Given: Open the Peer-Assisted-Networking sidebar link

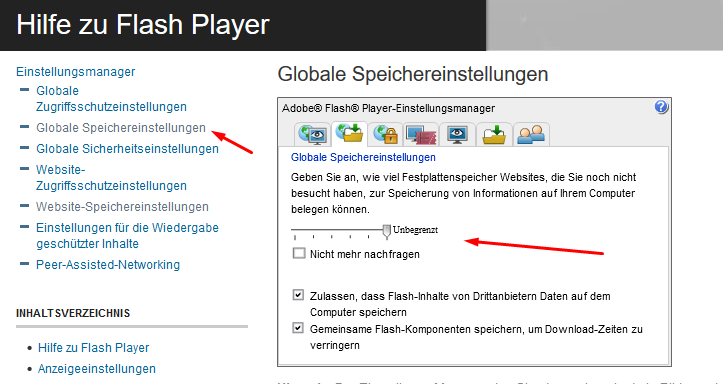Looking at the screenshot, I should [108, 265].
